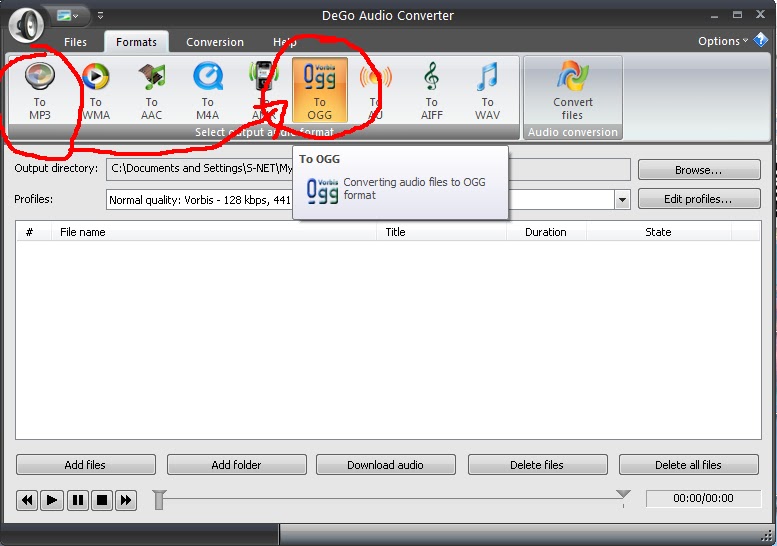Click Add folder button
The height and width of the screenshot is (546, 777).
point(237,465)
